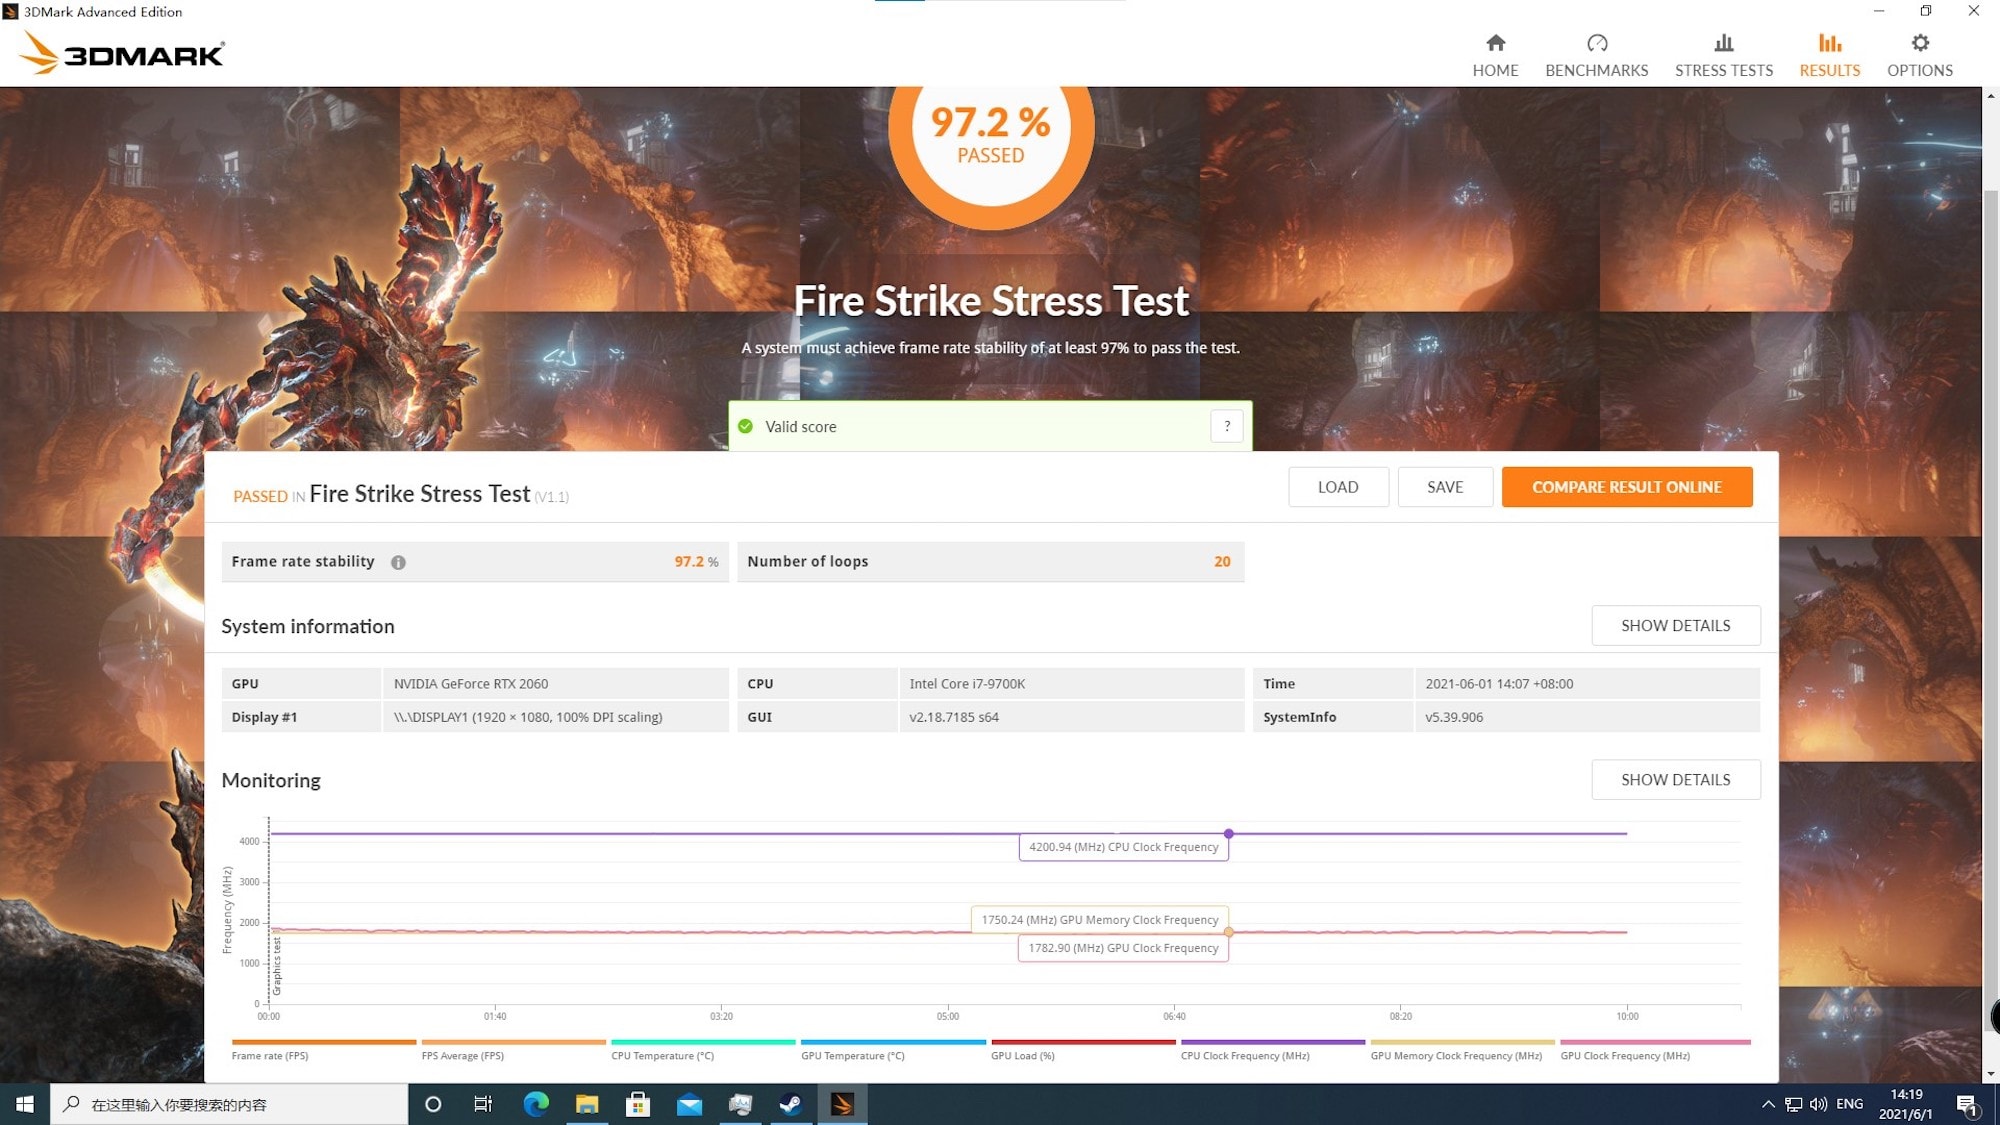Open the RESULTS tab
This screenshot has height=1125, width=2000.
point(1829,55)
